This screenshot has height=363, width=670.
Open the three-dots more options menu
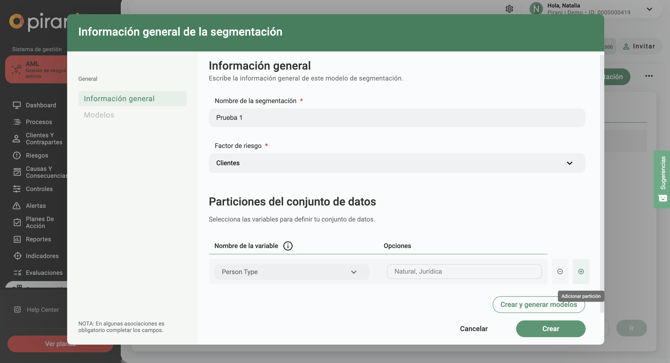(649, 76)
